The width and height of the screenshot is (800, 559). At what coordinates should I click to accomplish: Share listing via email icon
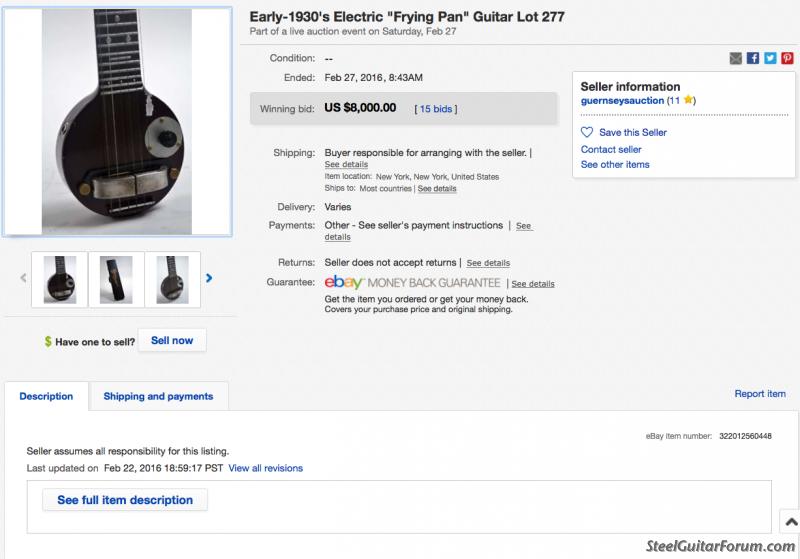(735, 58)
